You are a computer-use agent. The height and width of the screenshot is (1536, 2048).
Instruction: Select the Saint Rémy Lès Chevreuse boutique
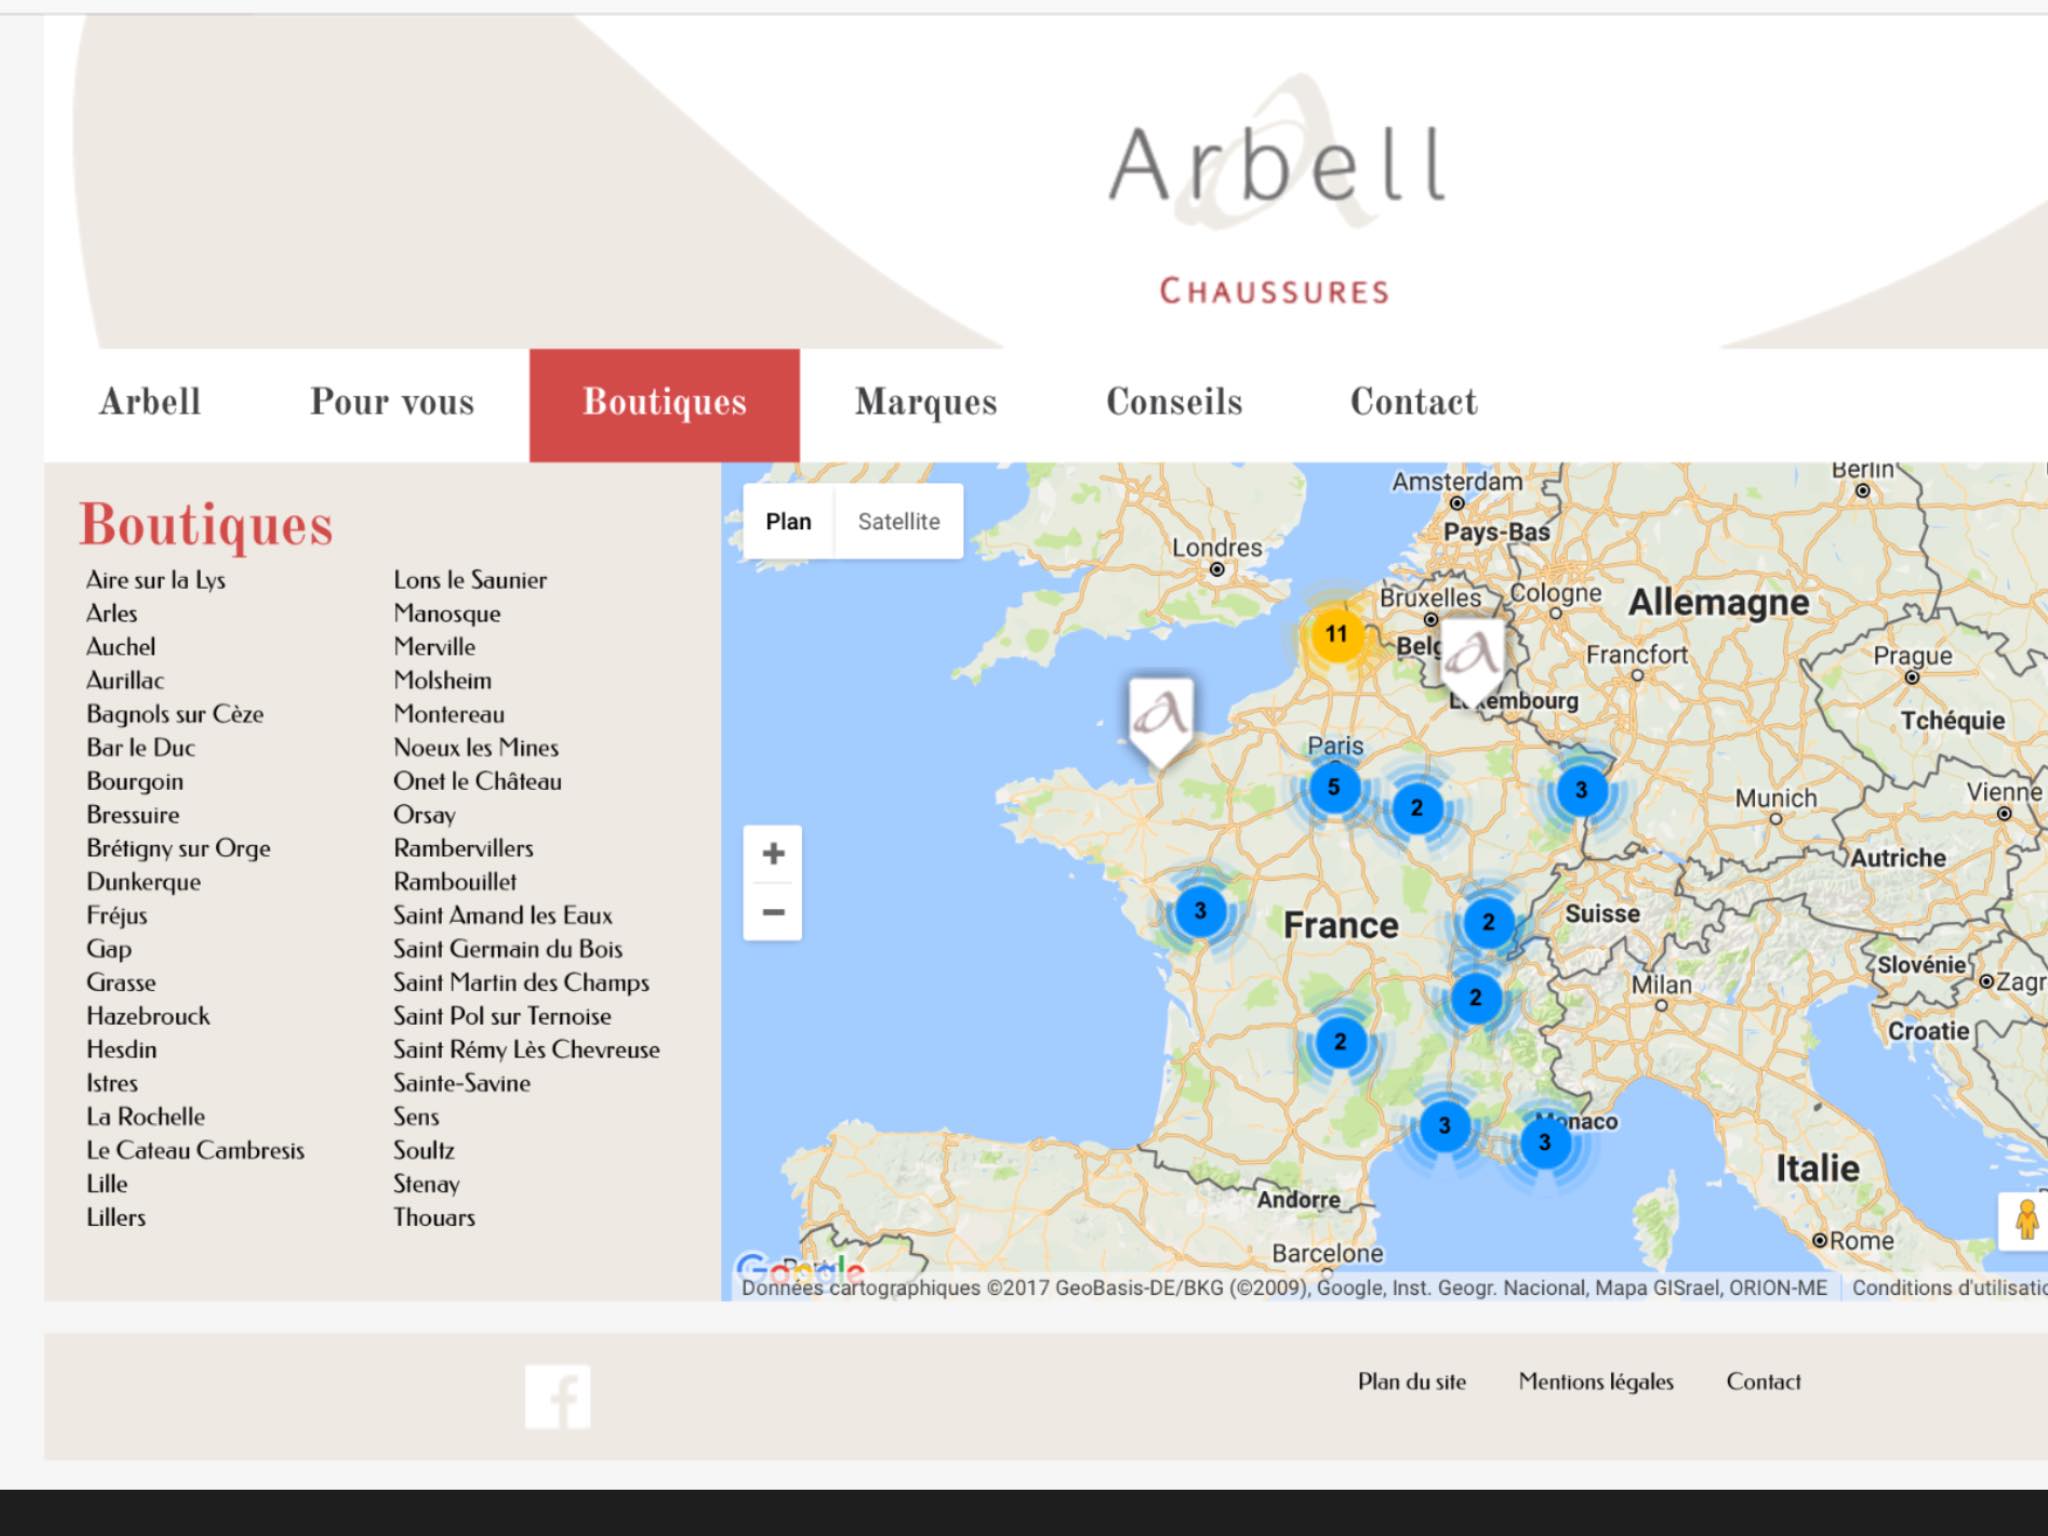coord(526,1050)
